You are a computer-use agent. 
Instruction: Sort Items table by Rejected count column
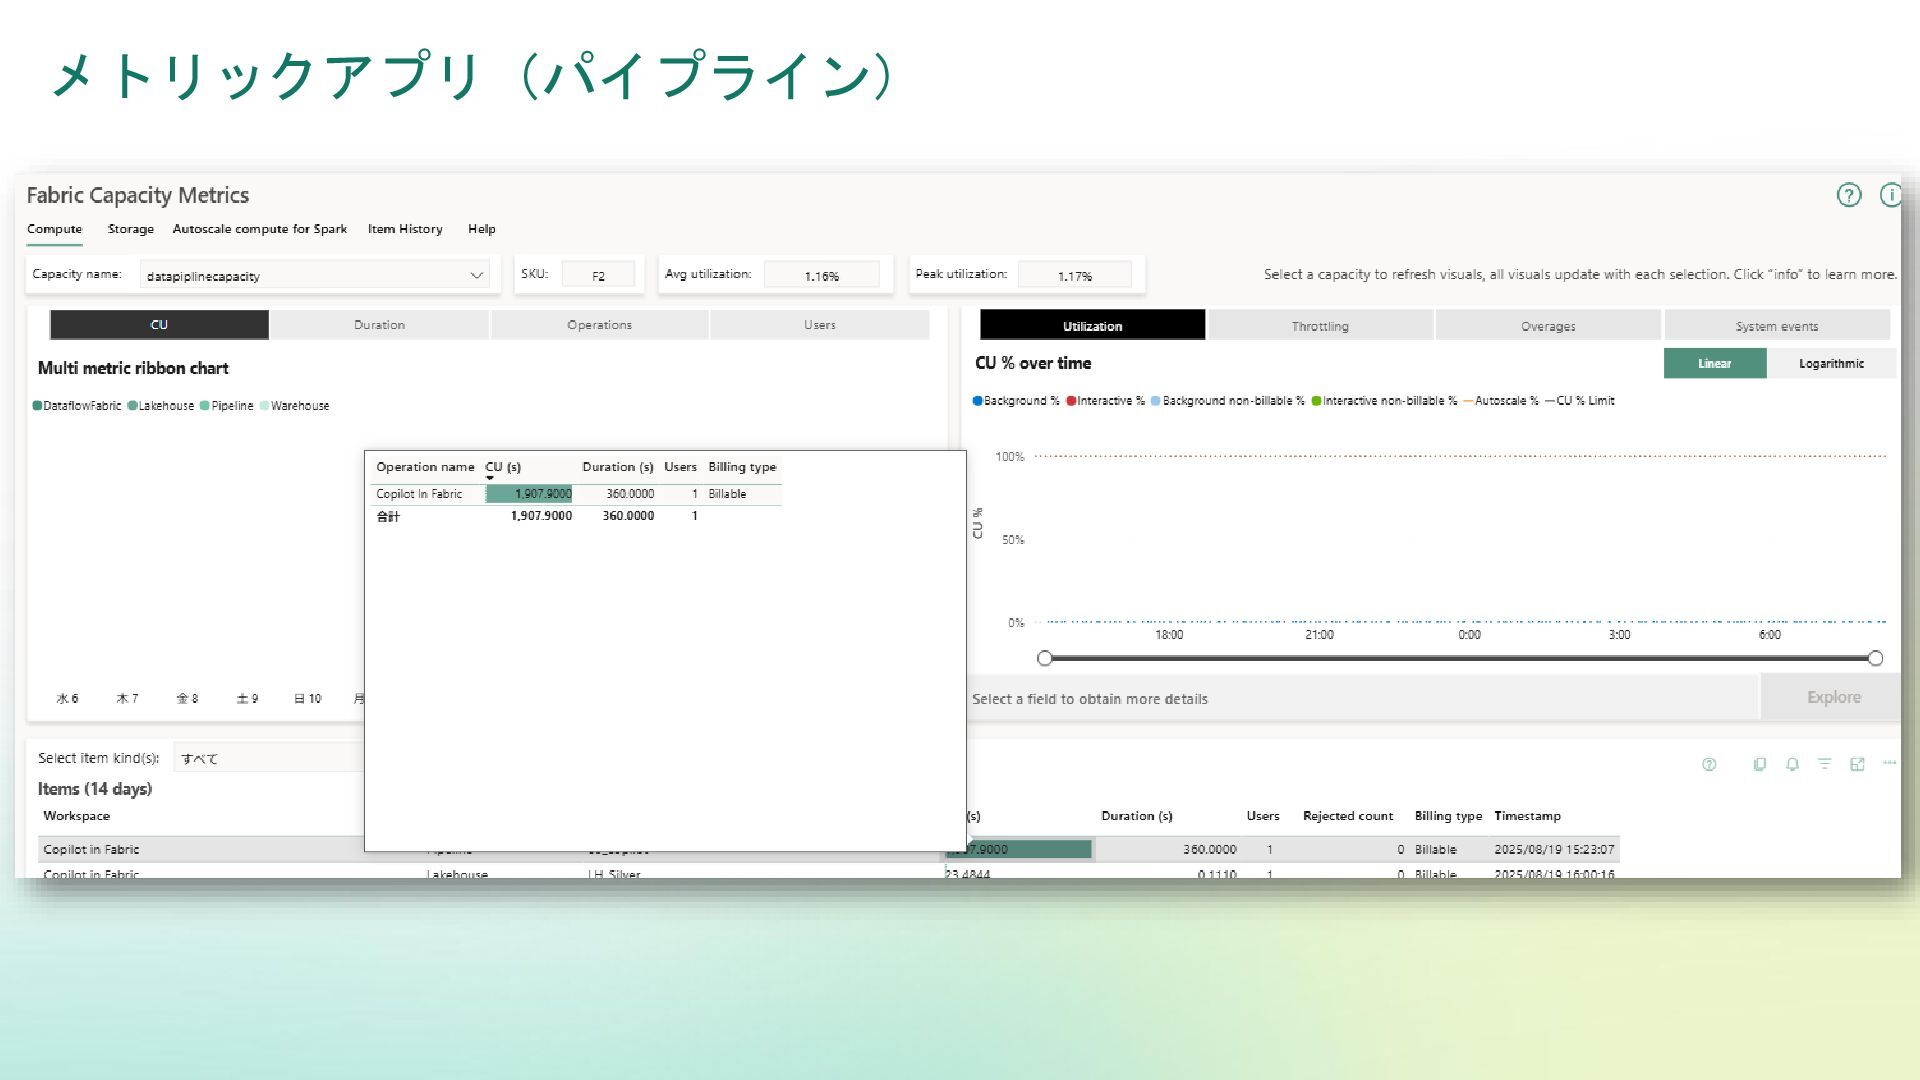[1347, 816]
